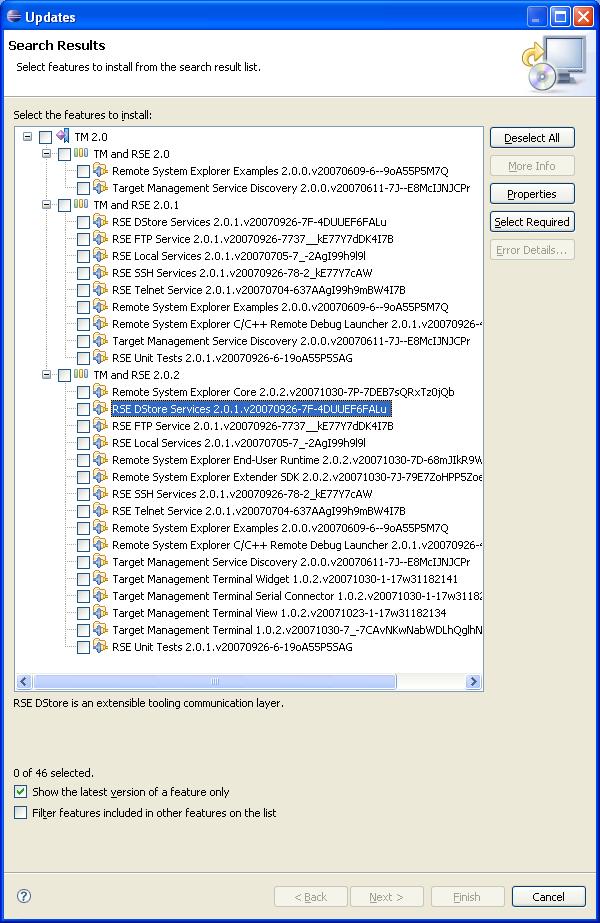This screenshot has width=600, height=923.
Task: Click the disabled More Info button
Action: tap(532, 166)
